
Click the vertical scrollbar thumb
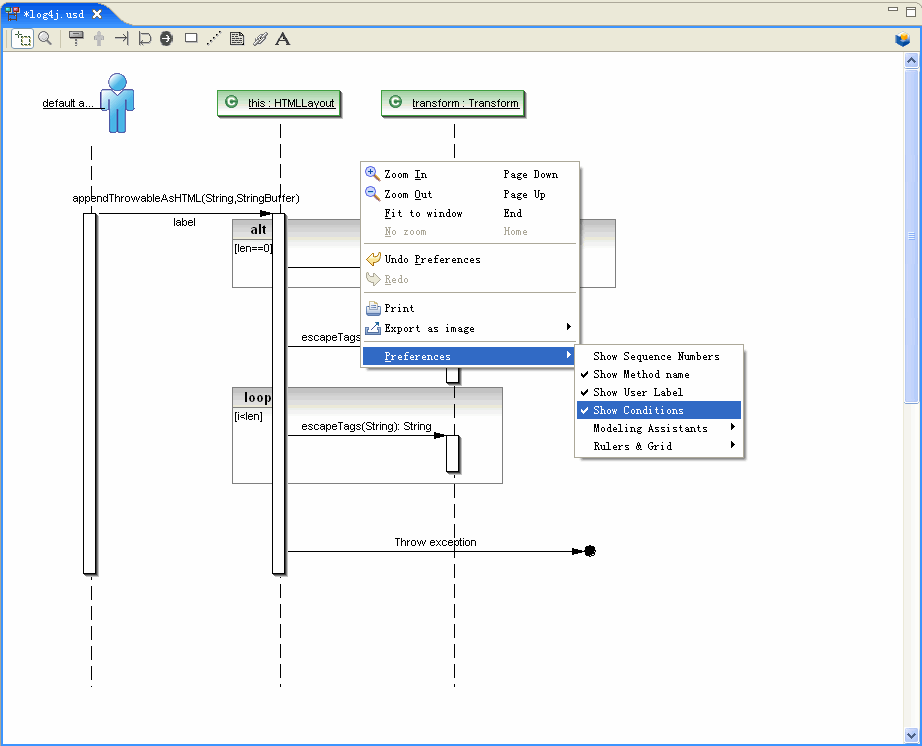[x=911, y=236]
